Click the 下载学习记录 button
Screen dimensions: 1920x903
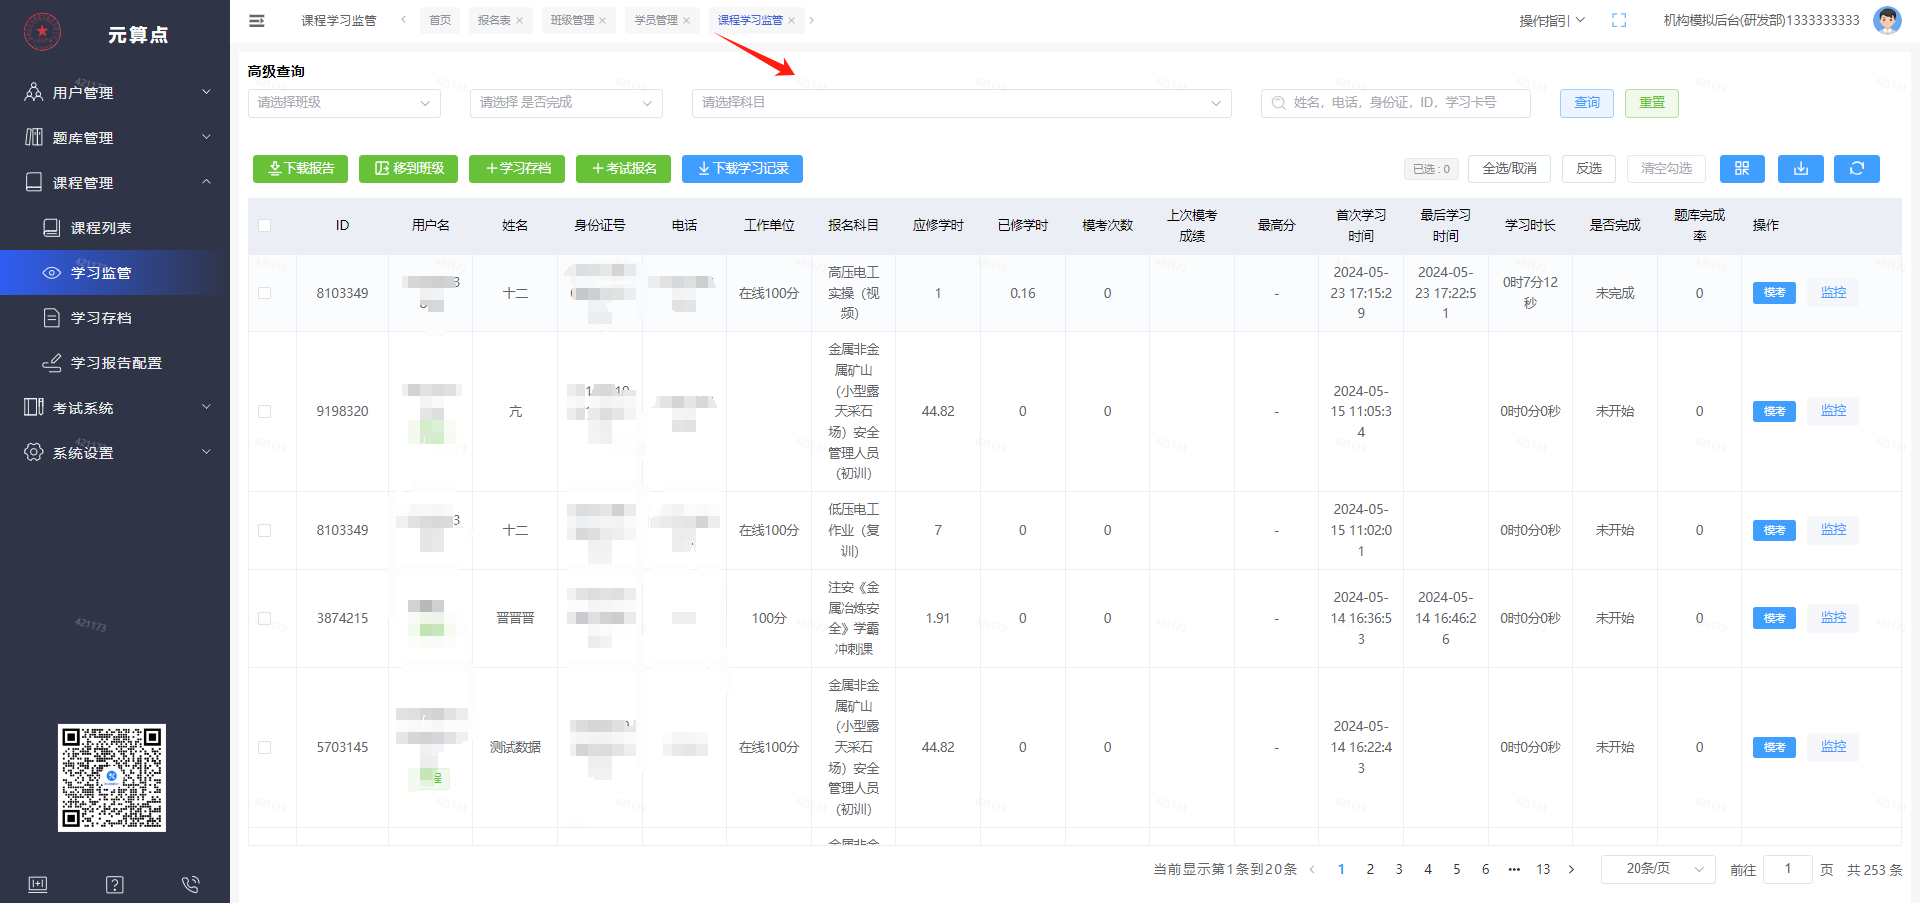pos(742,169)
